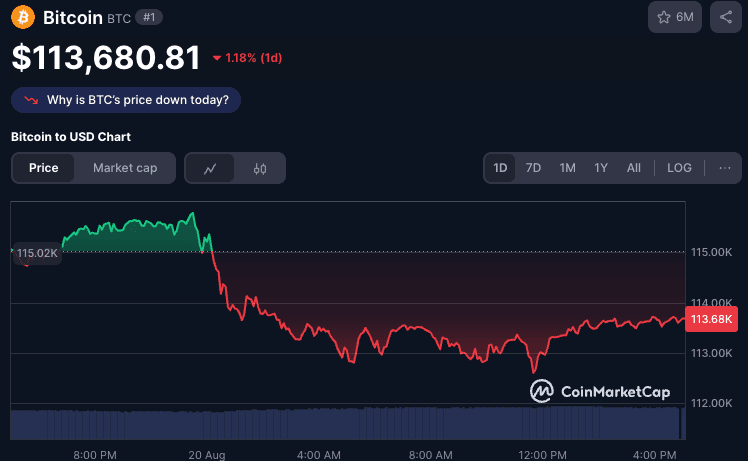Open the three-dots more options menu

pyautogui.click(x=725, y=168)
